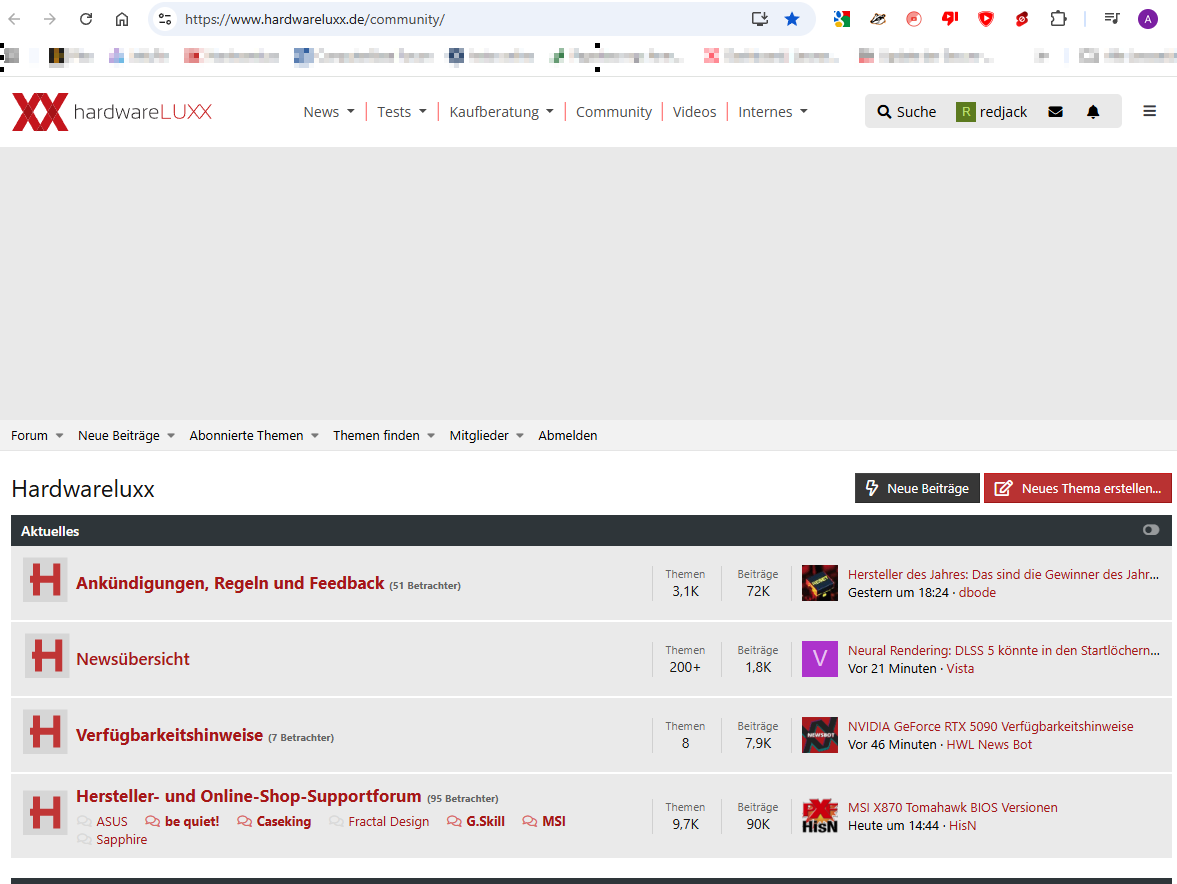Screen dimensions: 1177x884
Task: Open the envelope messages icon
Action: point(1055,112)
